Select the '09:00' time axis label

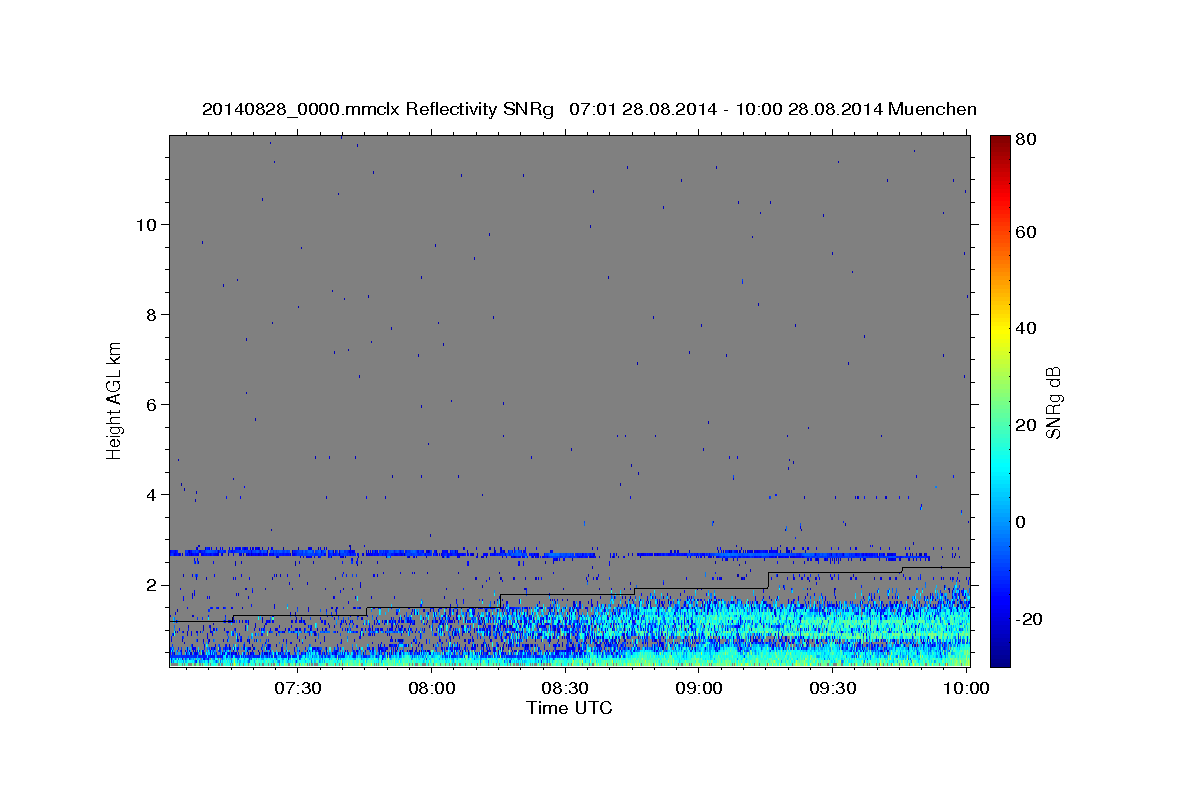click(699, 688)
